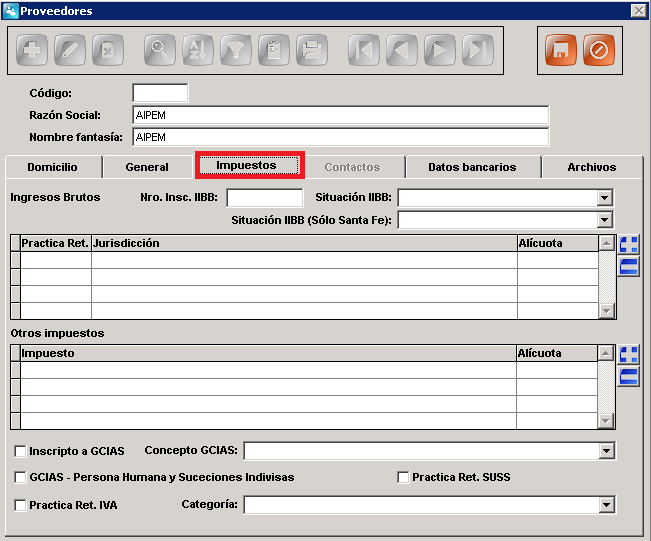Go to the last record
This screenshot has height=541, width=651.
pyautogui.click(x=478, y=50)
